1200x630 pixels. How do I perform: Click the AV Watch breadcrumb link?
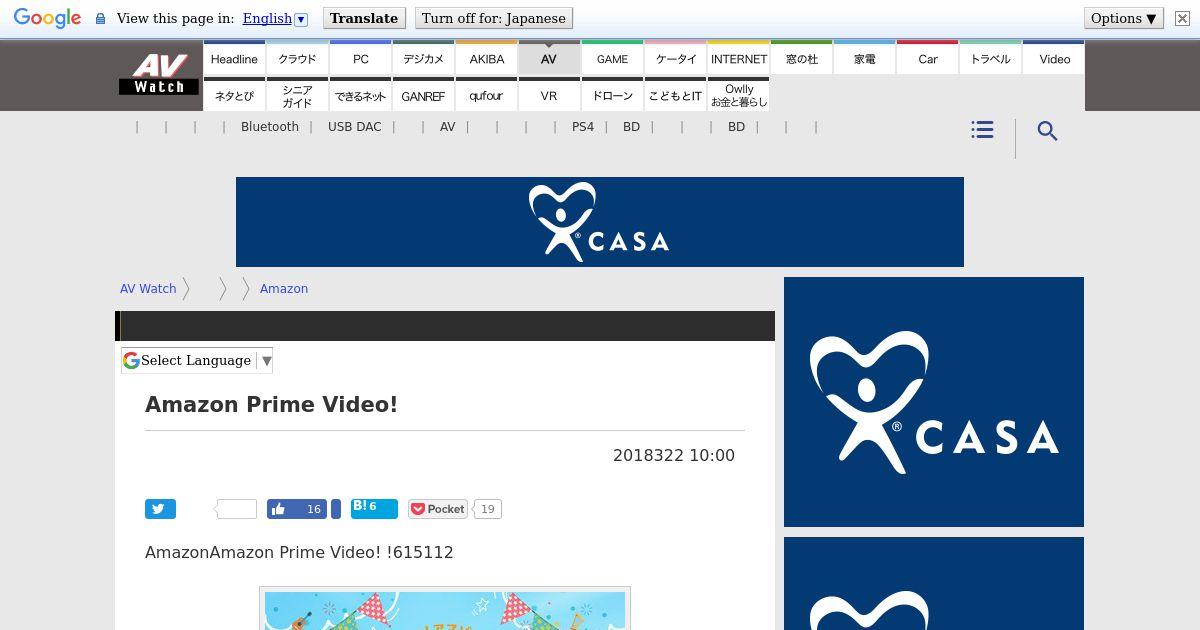[148, 288]
